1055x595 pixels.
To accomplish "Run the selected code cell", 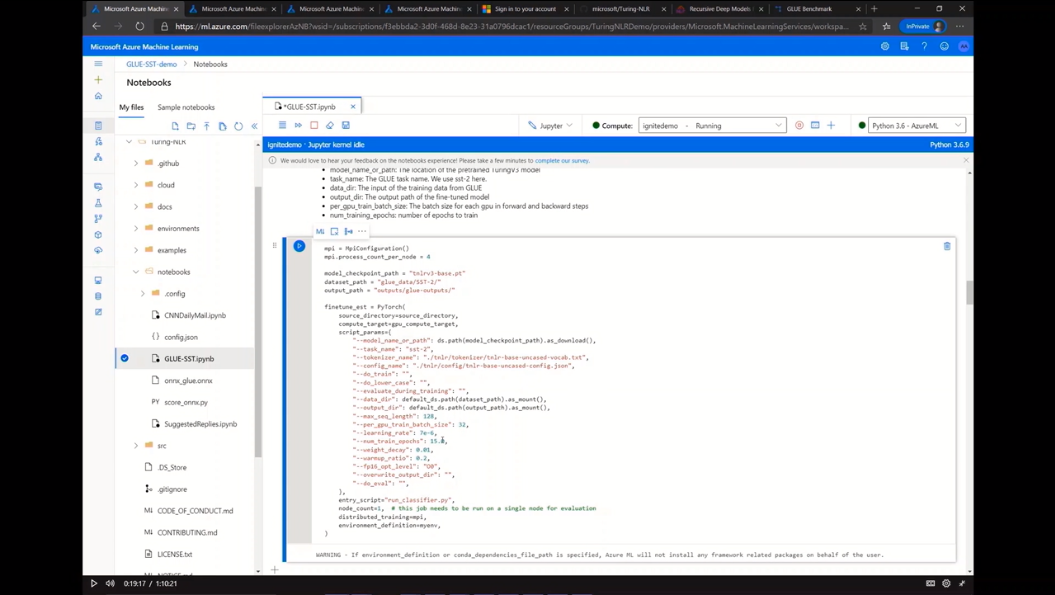I will pyautogui.click(x=299, y=246).
